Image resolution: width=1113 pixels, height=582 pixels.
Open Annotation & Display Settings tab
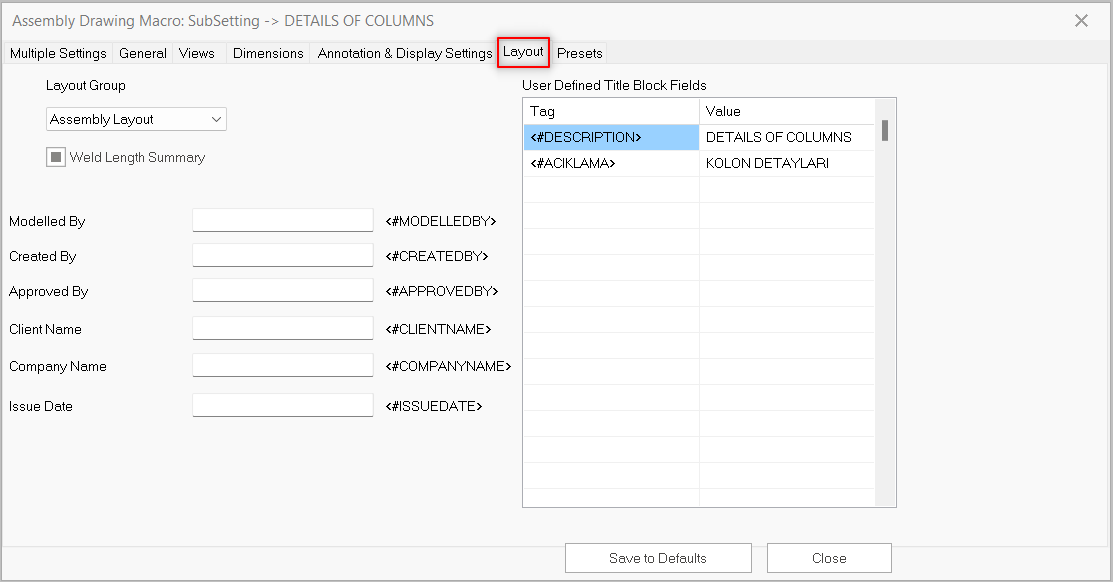click(405, 53)
